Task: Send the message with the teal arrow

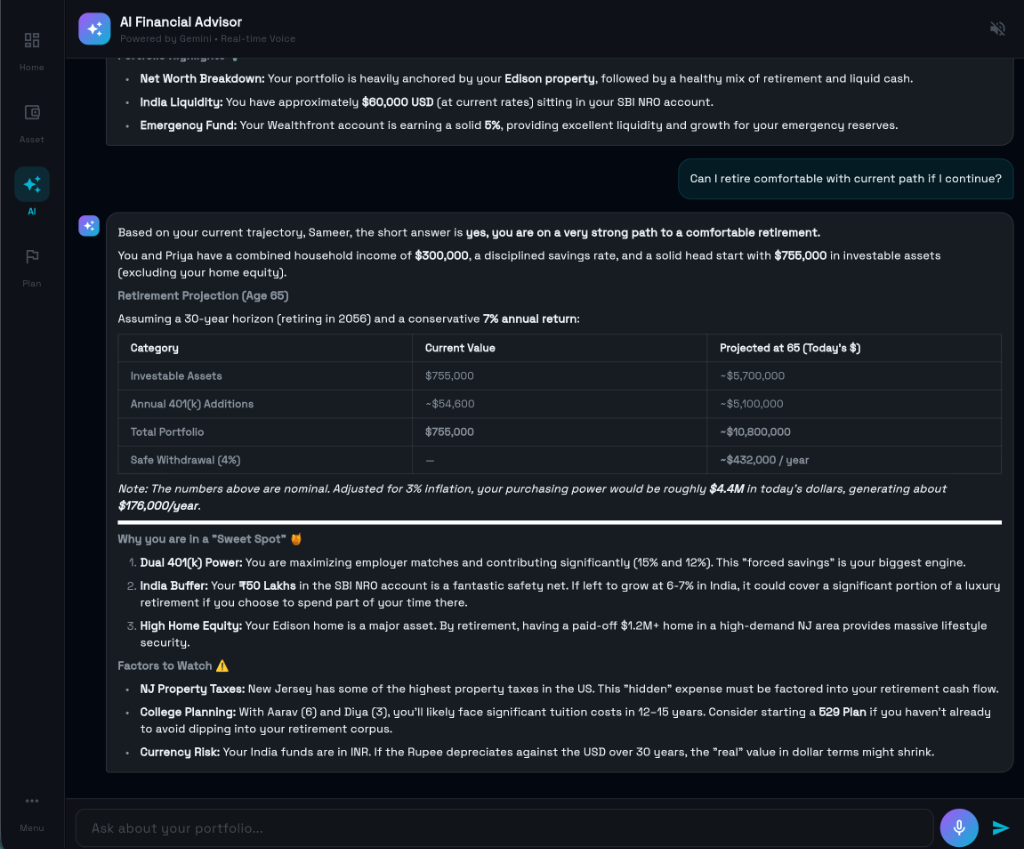Action: tap(1000, 828)
